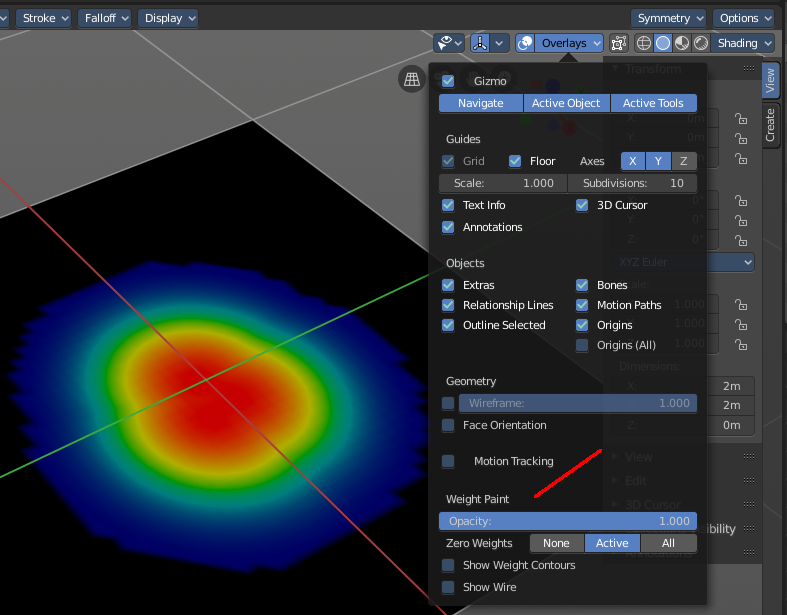
Task: Toggle the Navigate gizmo button
Action: click(481, 103)
